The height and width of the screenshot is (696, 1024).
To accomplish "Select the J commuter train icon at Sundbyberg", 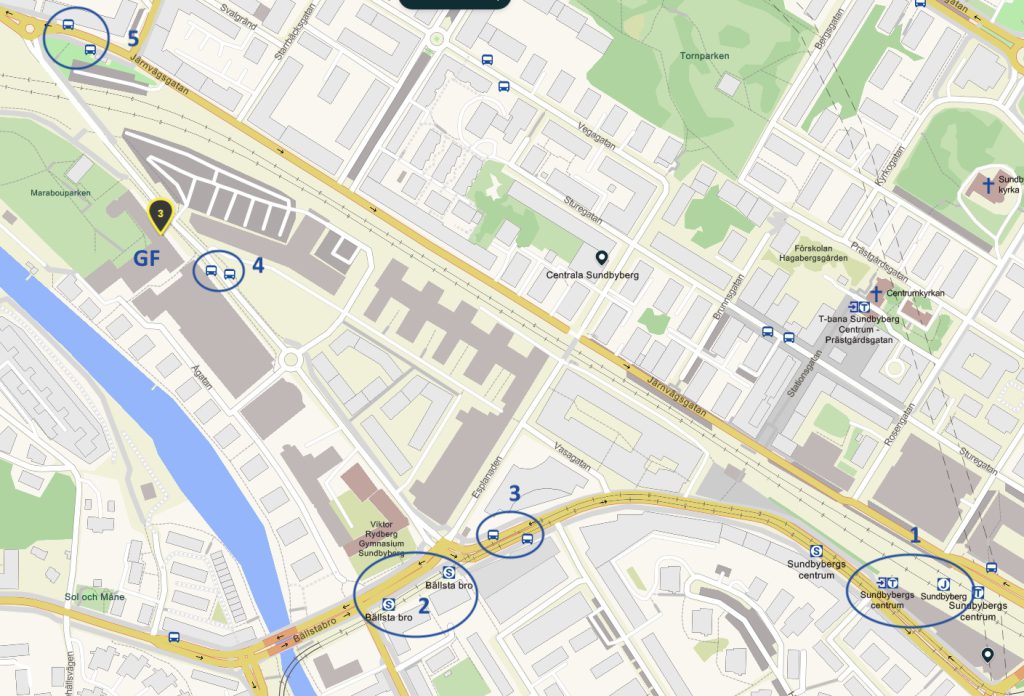I will 943,584.
